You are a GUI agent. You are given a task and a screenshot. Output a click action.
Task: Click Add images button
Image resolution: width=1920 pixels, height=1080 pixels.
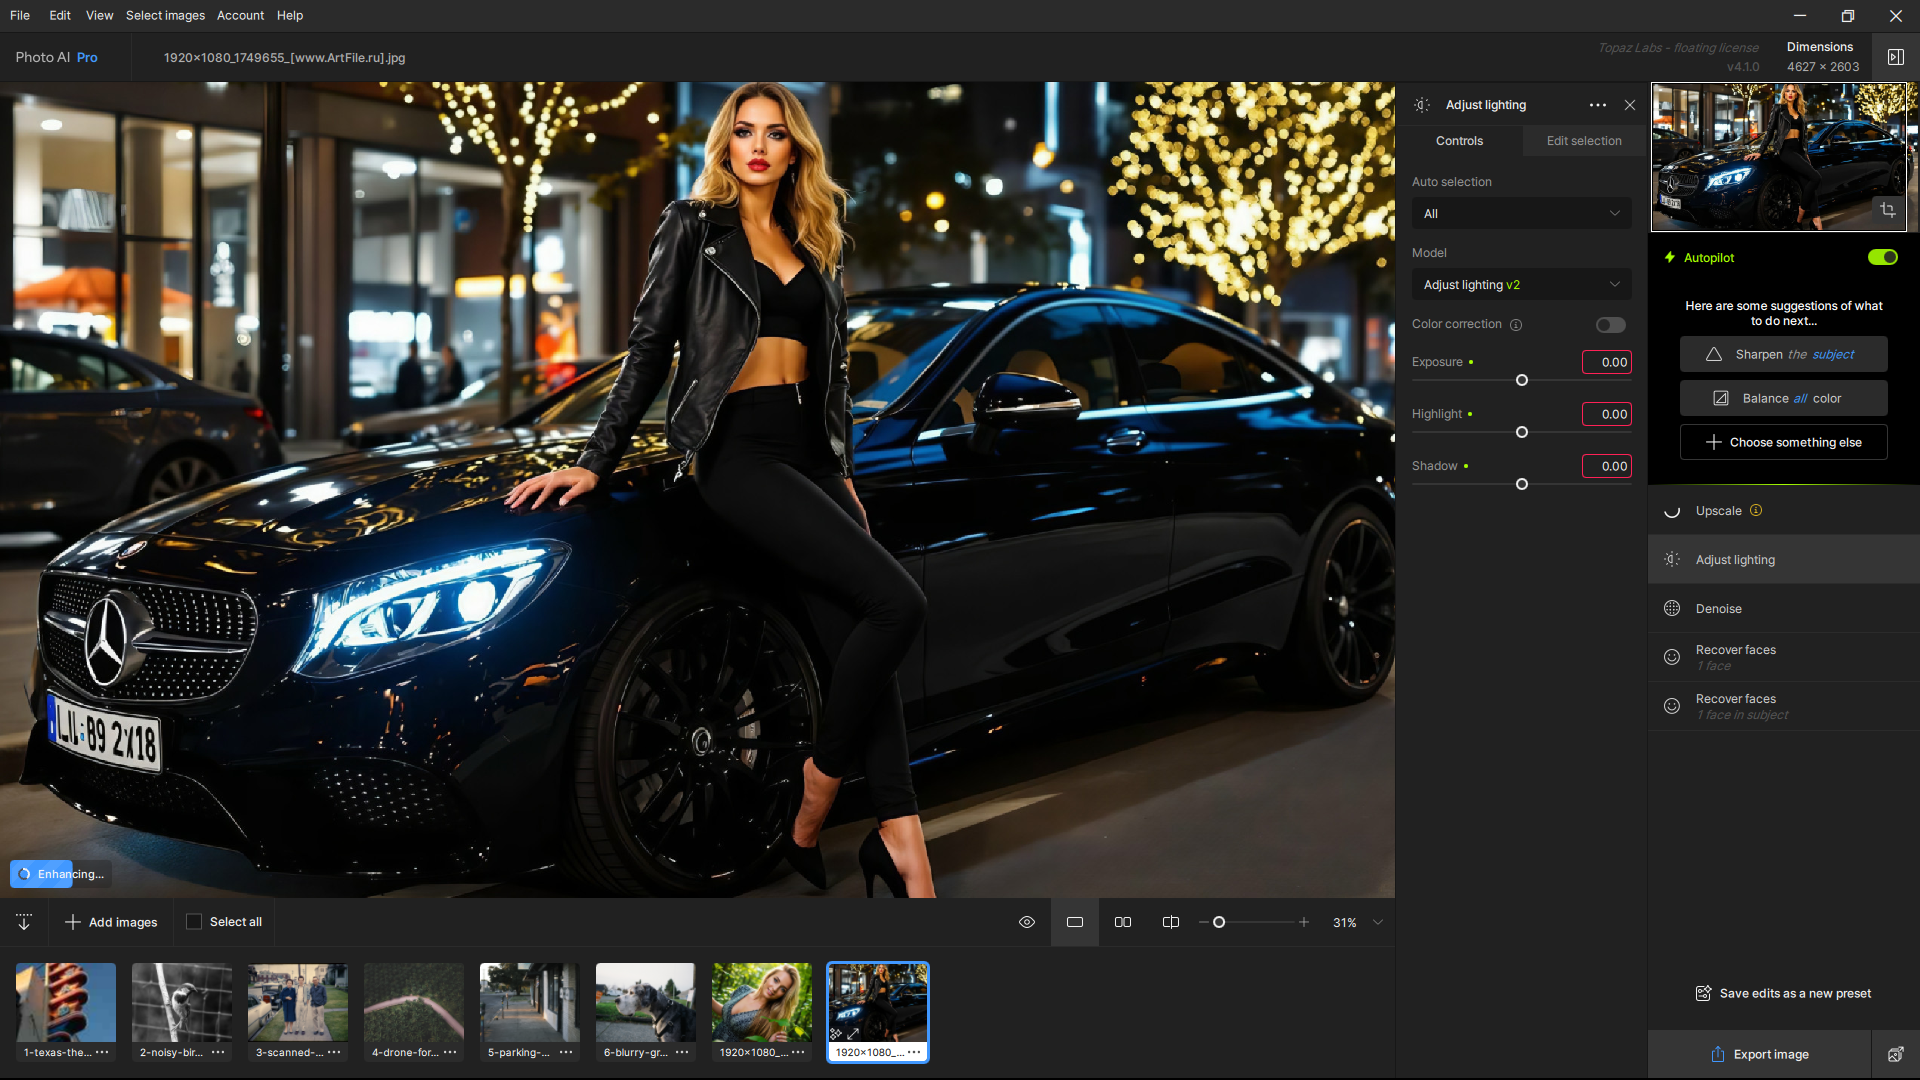coord(111,922)
